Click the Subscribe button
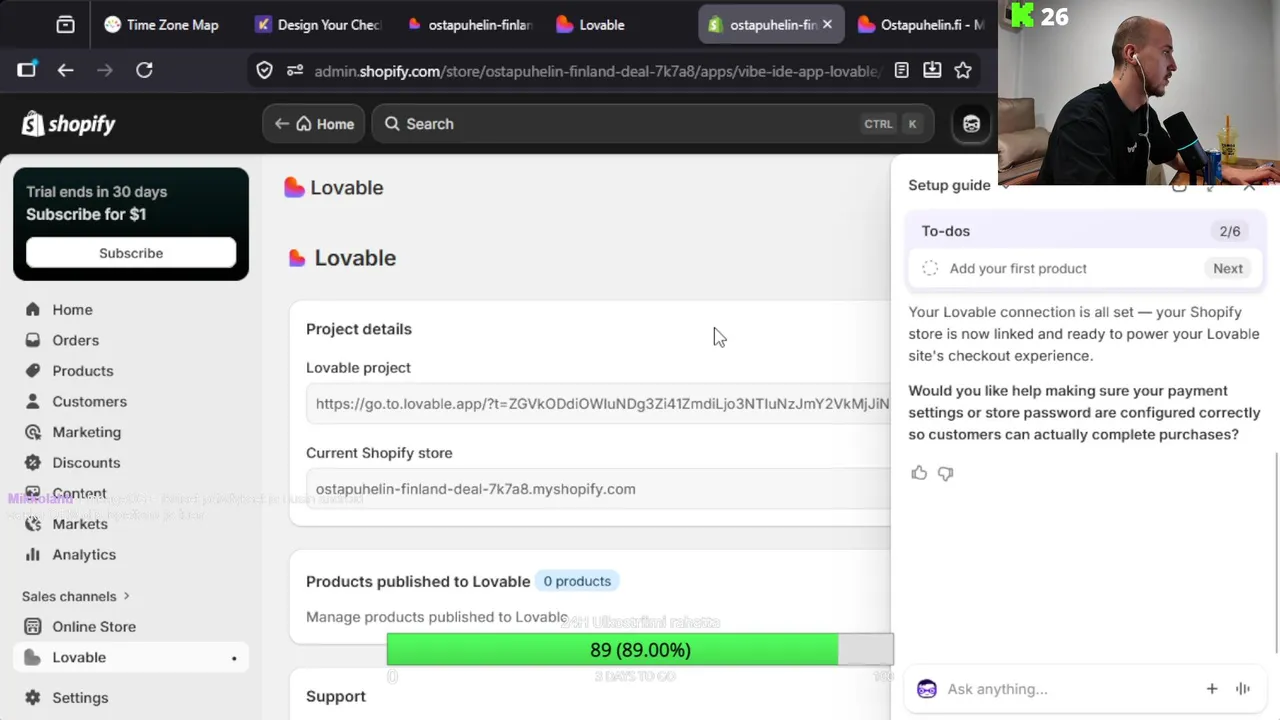The width and height of the screenshot is (1280, 720). pyautogui.click(x=131, y=253)
